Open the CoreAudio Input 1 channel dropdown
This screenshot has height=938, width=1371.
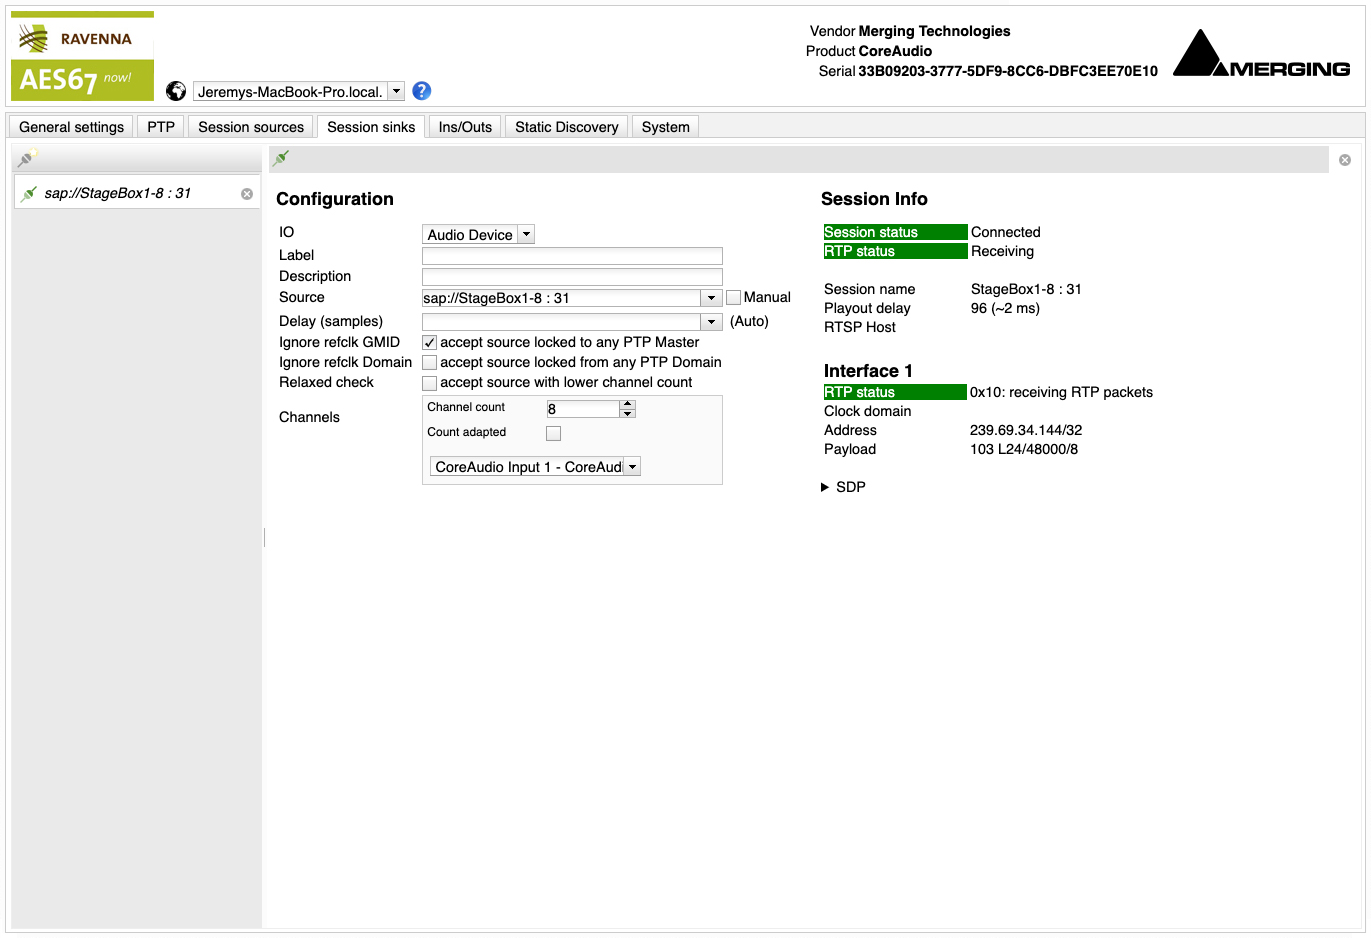pyautogui.click(x=632, y=467)
